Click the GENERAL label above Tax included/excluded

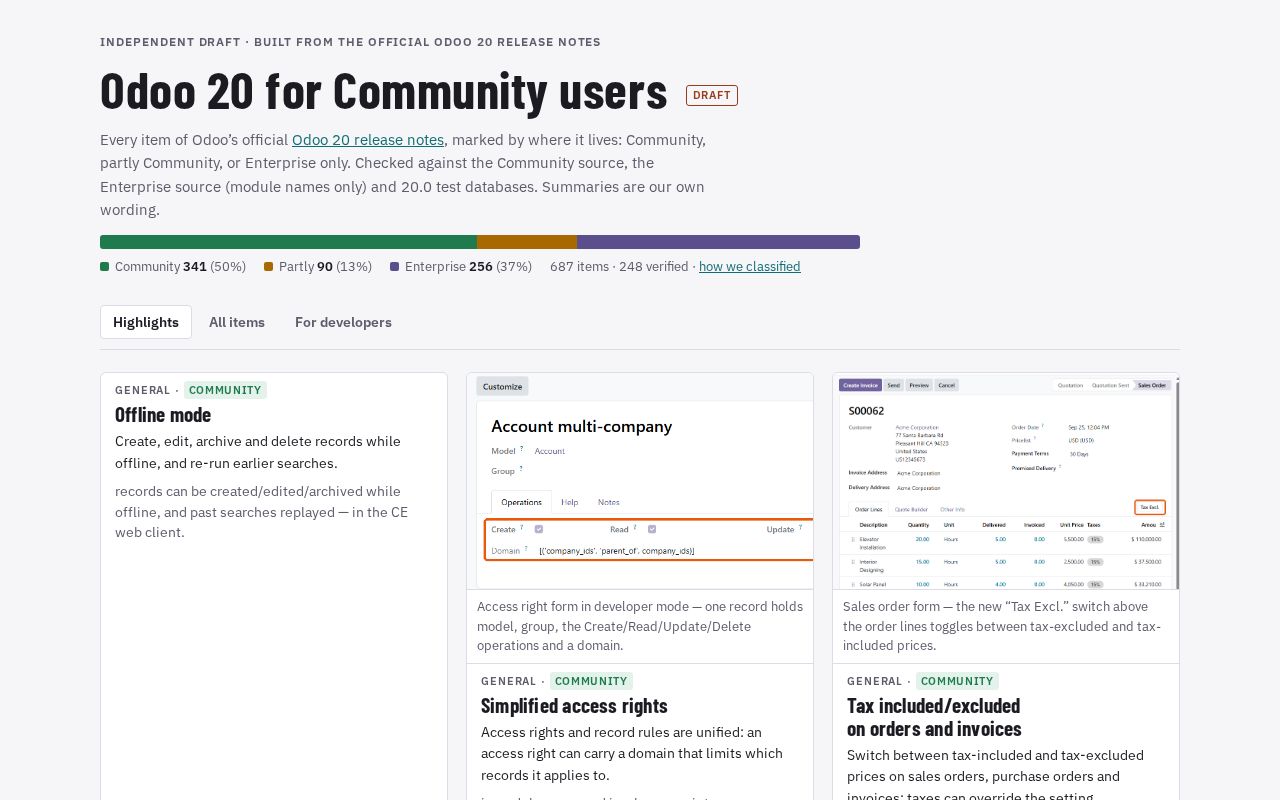[x=875, y=681]
